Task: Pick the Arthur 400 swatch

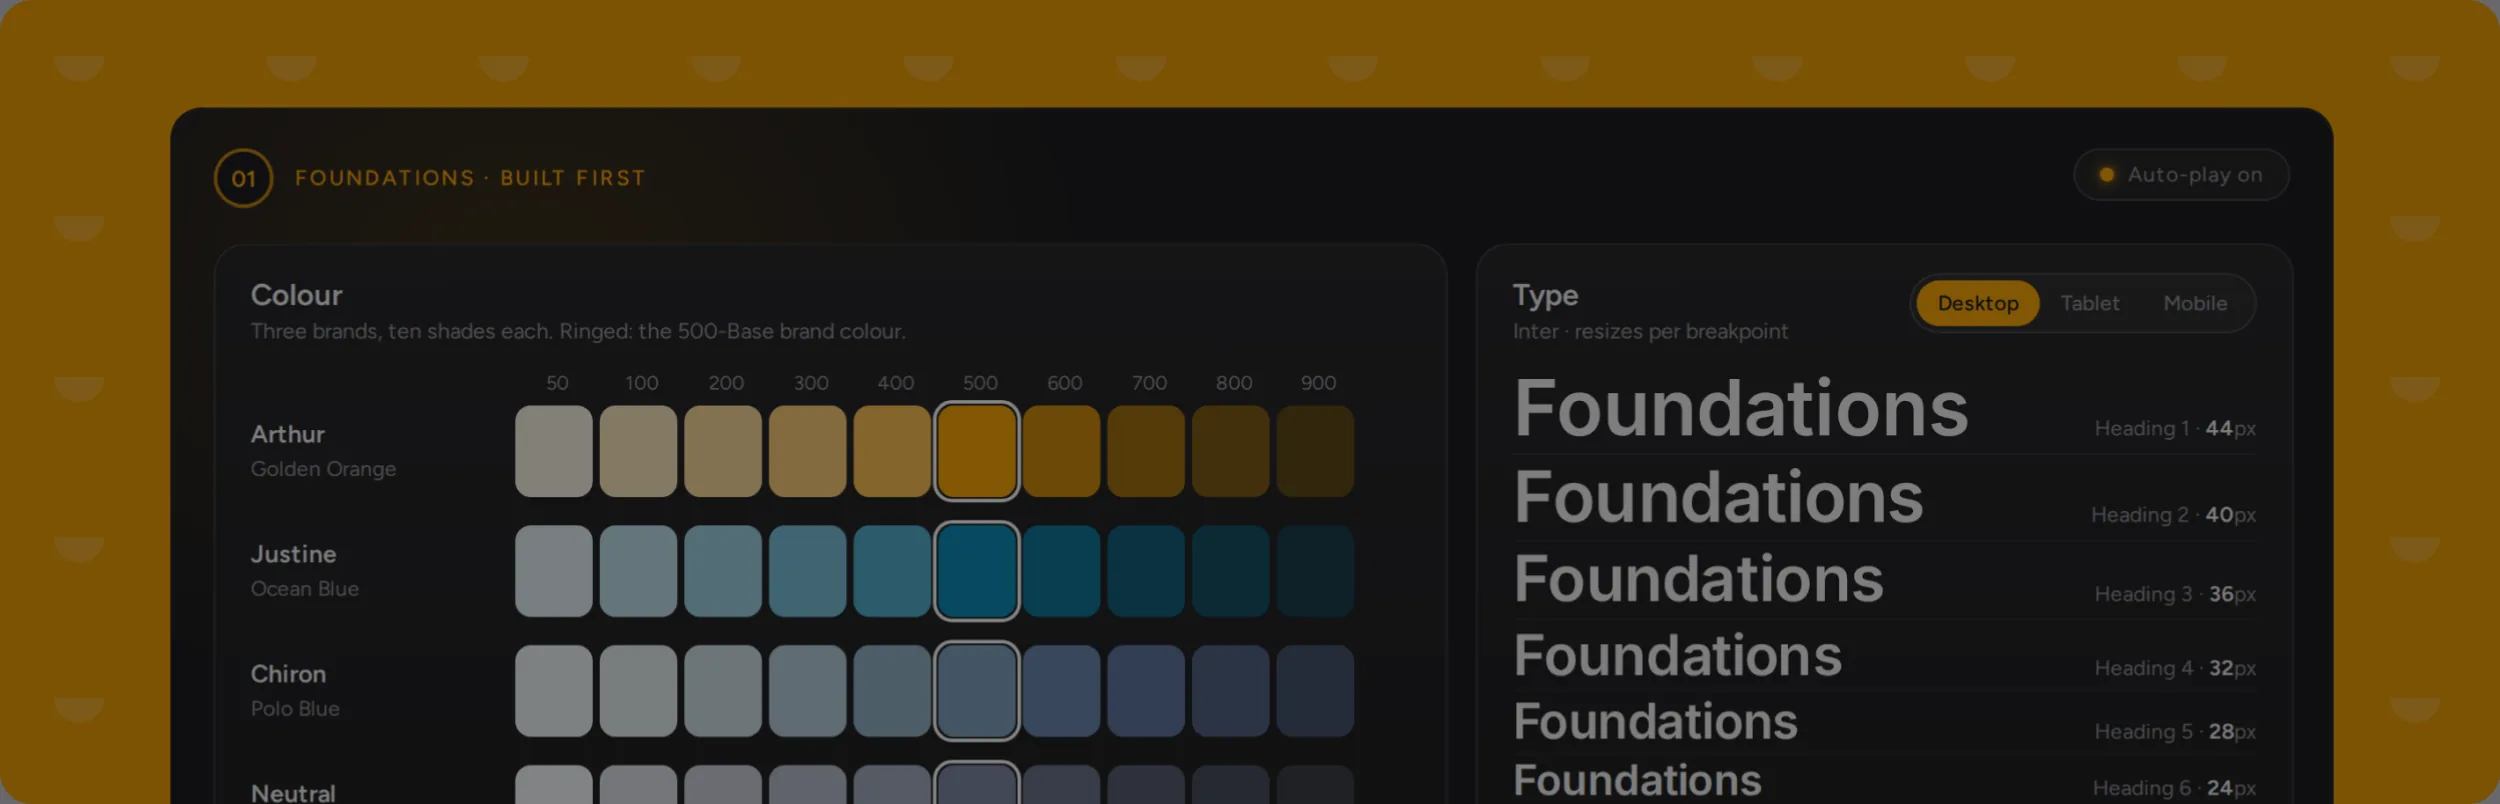Action: click(892, 451)
